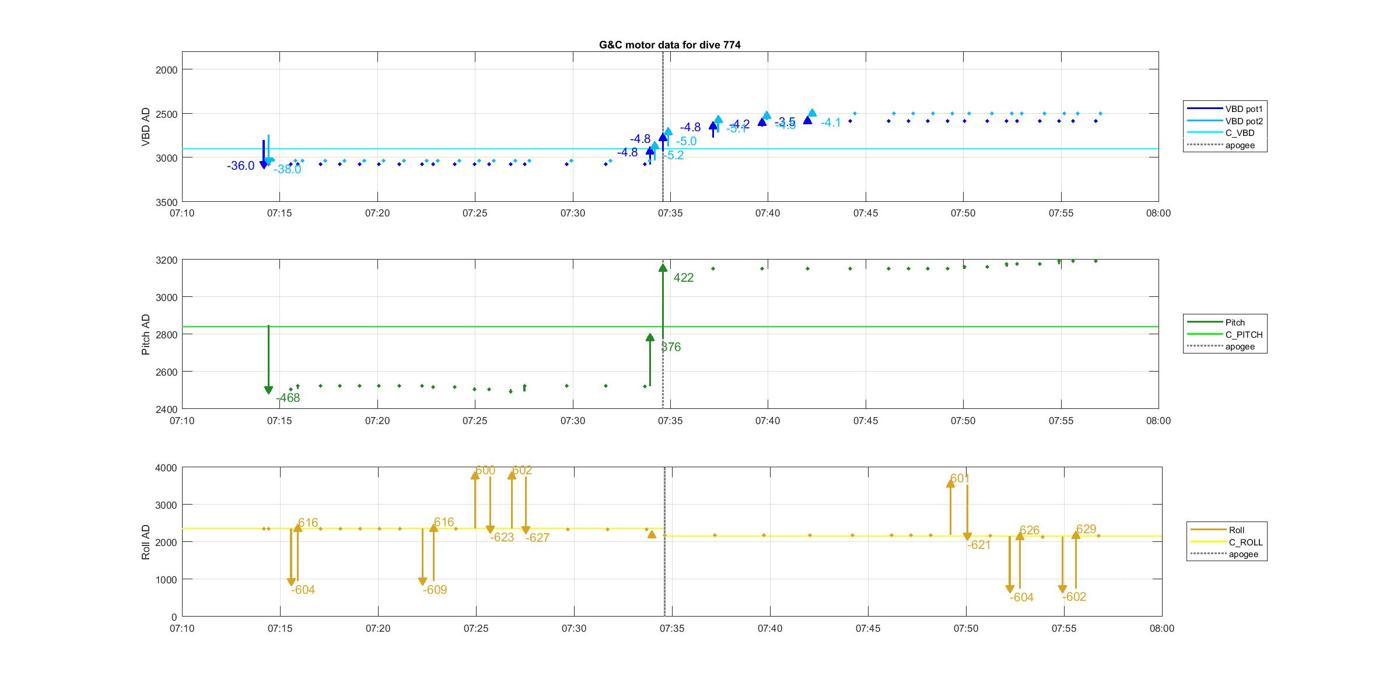Screen dimensions: 1400x693
Task: Click the "-609" roll data label
Action: pyautogui.click(x=435, y=590)
